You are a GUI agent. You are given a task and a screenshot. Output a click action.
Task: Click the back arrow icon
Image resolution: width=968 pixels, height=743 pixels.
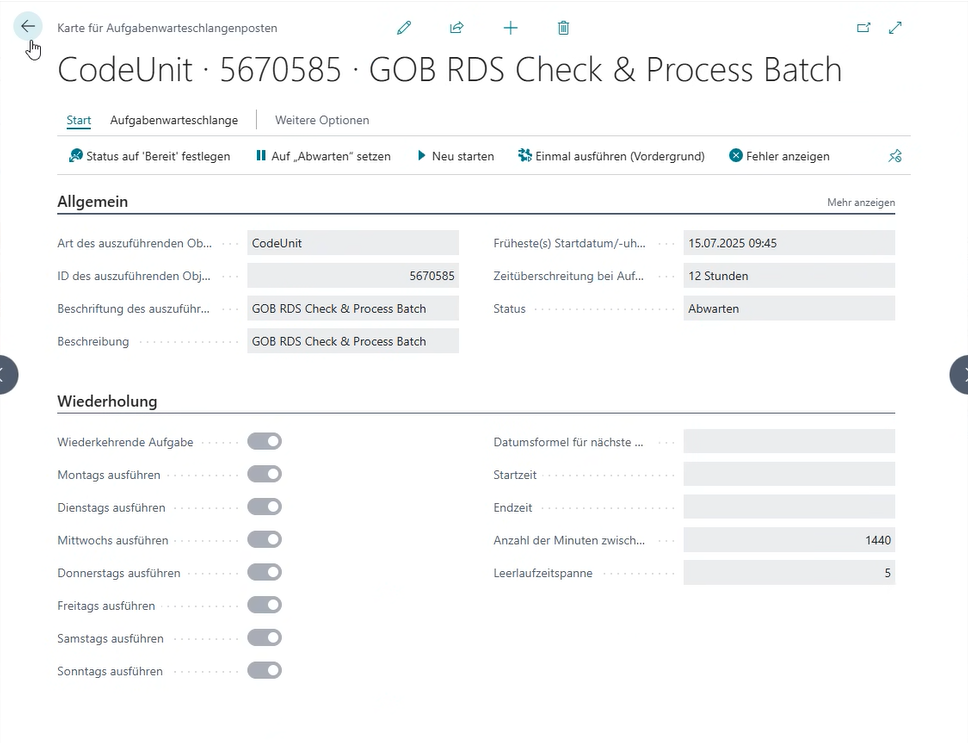27,27
